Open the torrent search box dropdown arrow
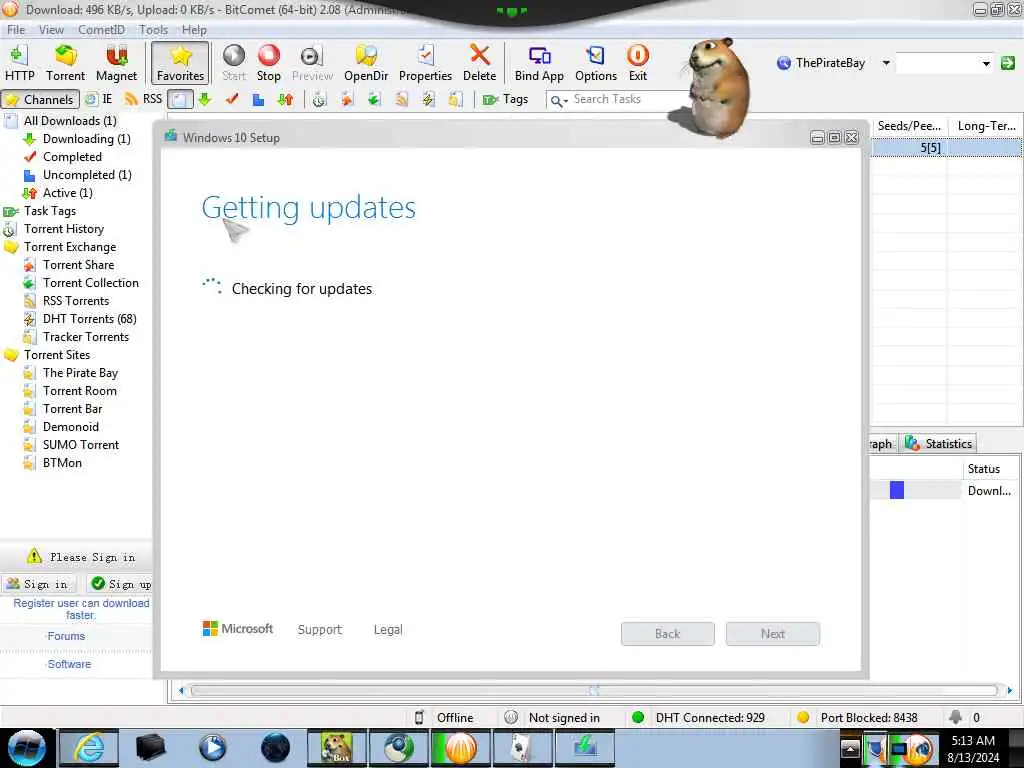Image resolution: width=1024 pixels, height=768 pixels. coord(985,63)
